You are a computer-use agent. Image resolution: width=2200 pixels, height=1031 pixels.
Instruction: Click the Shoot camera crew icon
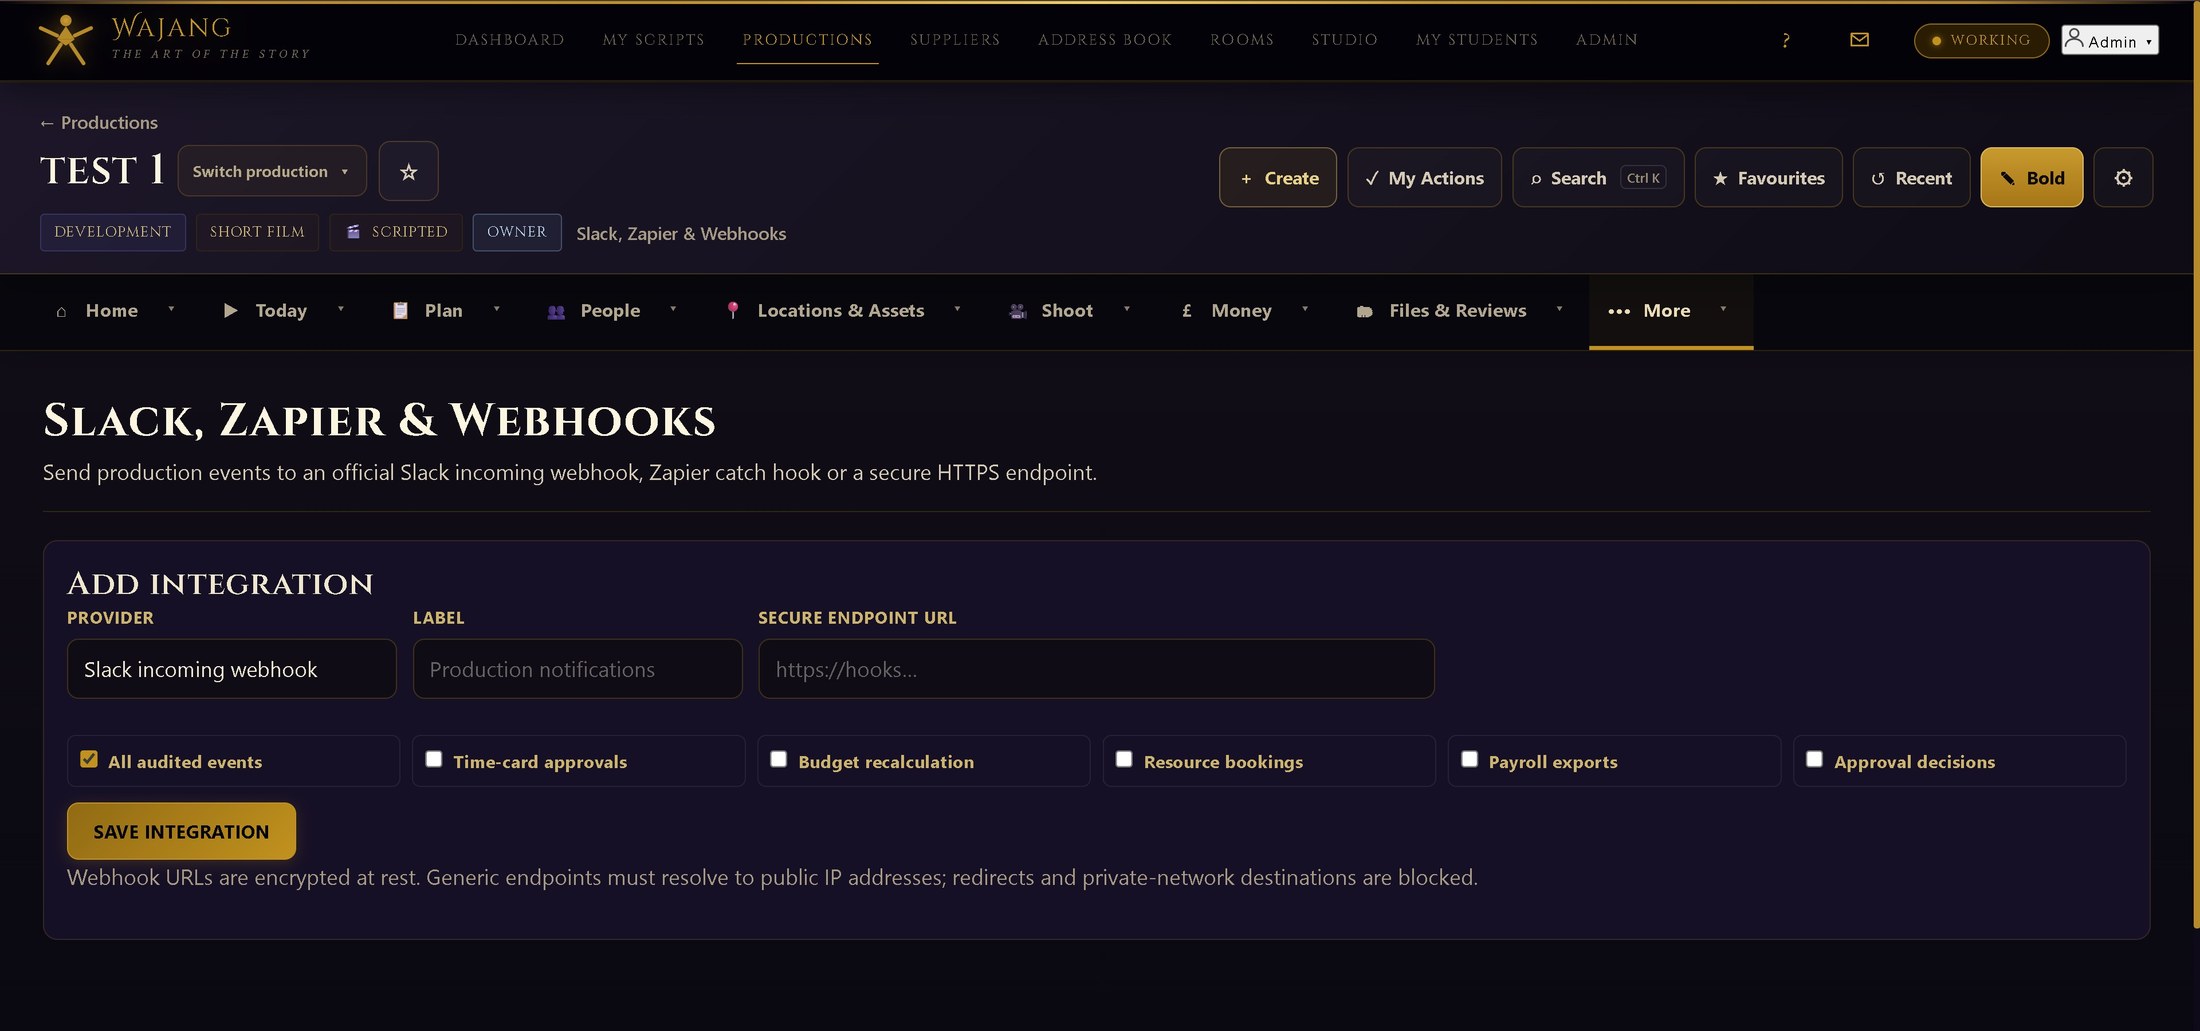pyautogui.click(x=1018, y=311)
